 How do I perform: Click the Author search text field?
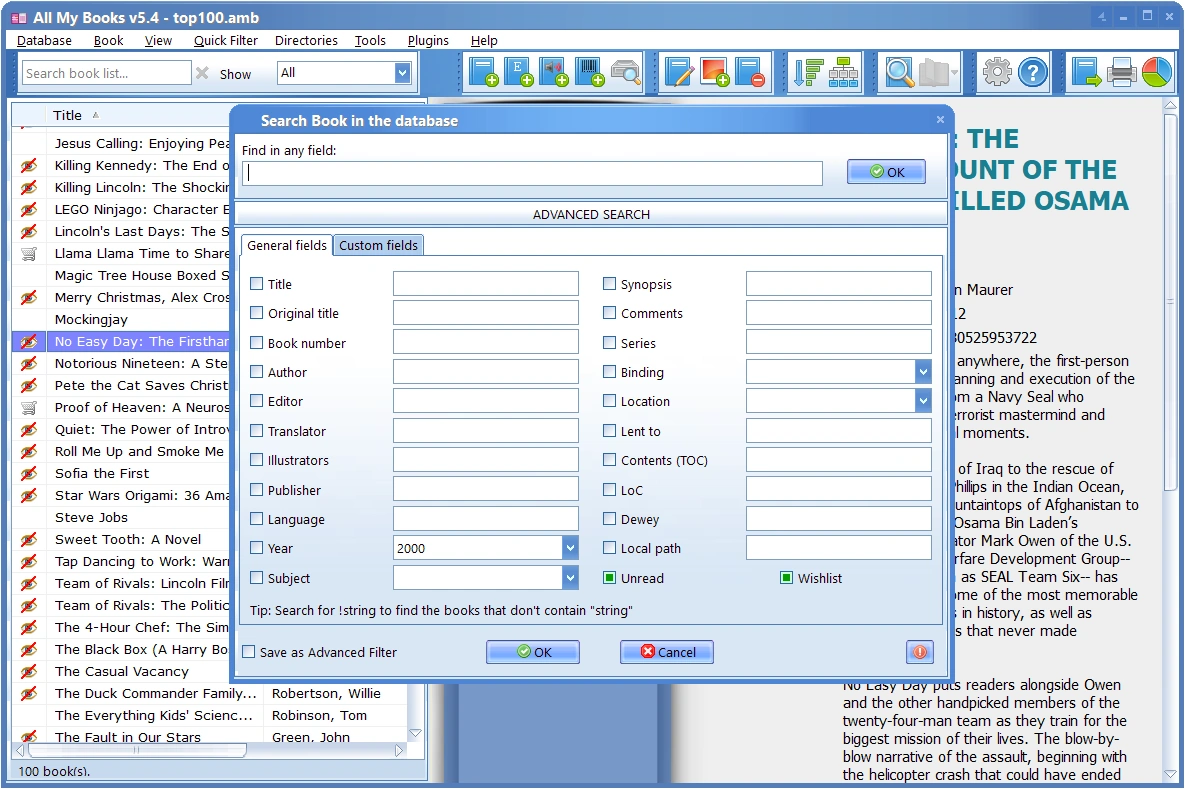[486, 372]
